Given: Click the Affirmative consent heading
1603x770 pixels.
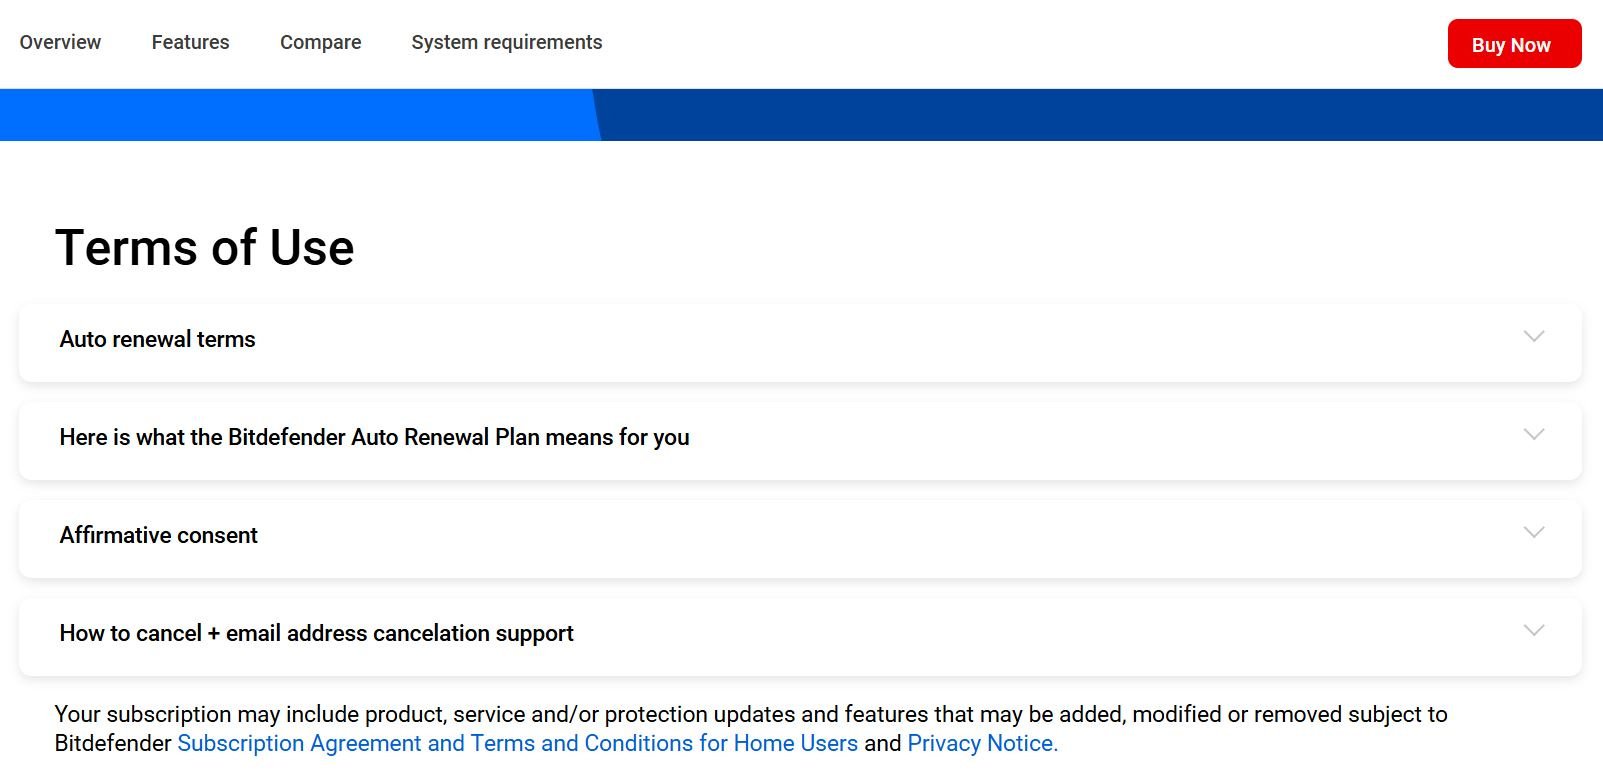Looking at the screenshot, I should (158, 535).
